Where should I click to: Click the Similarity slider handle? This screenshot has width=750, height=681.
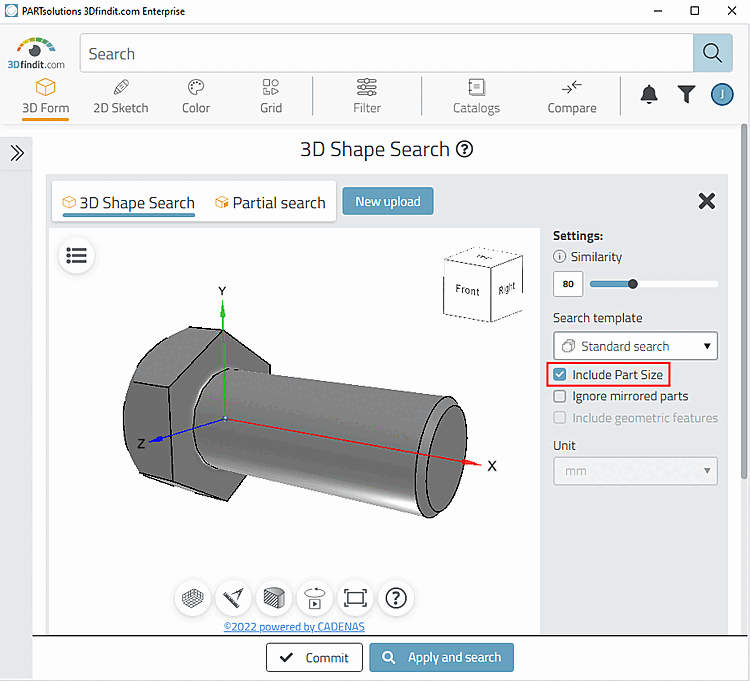pyautogui.click(x=632, y=284)
